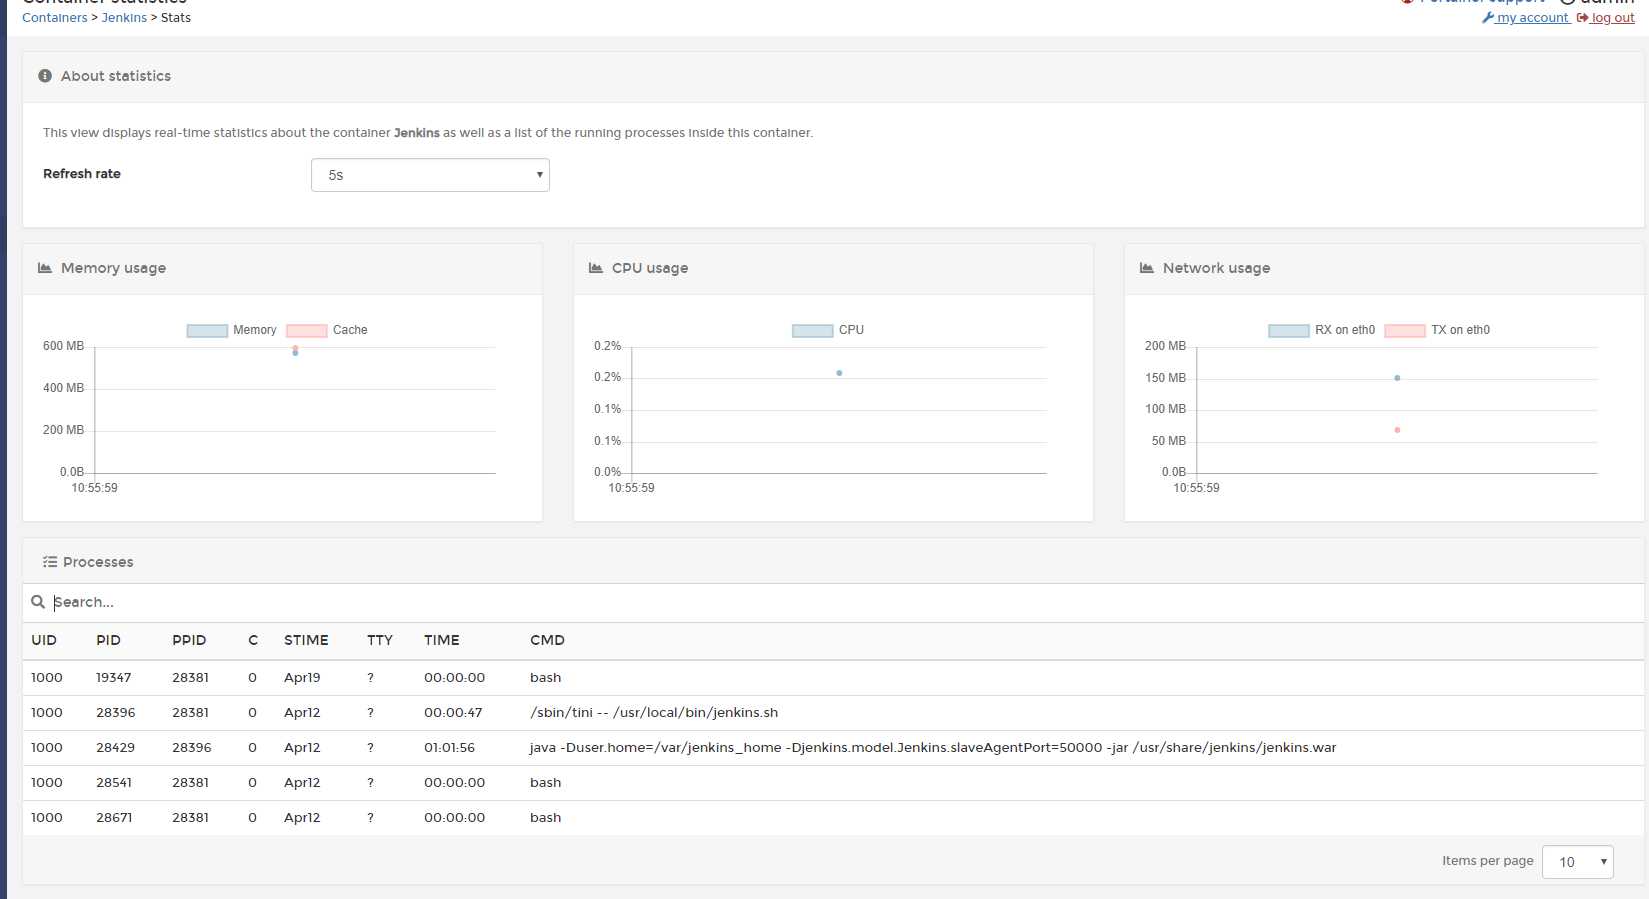Sort processes by STIME column
Image resolution: width=1649 pixels, height=899 pixels.
tap(306, 640)
